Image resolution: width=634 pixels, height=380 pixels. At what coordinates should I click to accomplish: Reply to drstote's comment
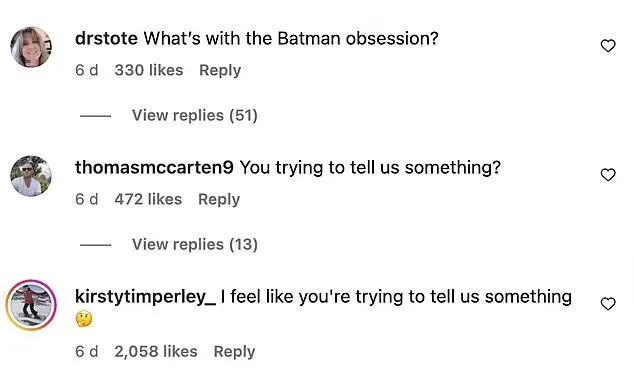pyautogui.click(x=220, y=71)
